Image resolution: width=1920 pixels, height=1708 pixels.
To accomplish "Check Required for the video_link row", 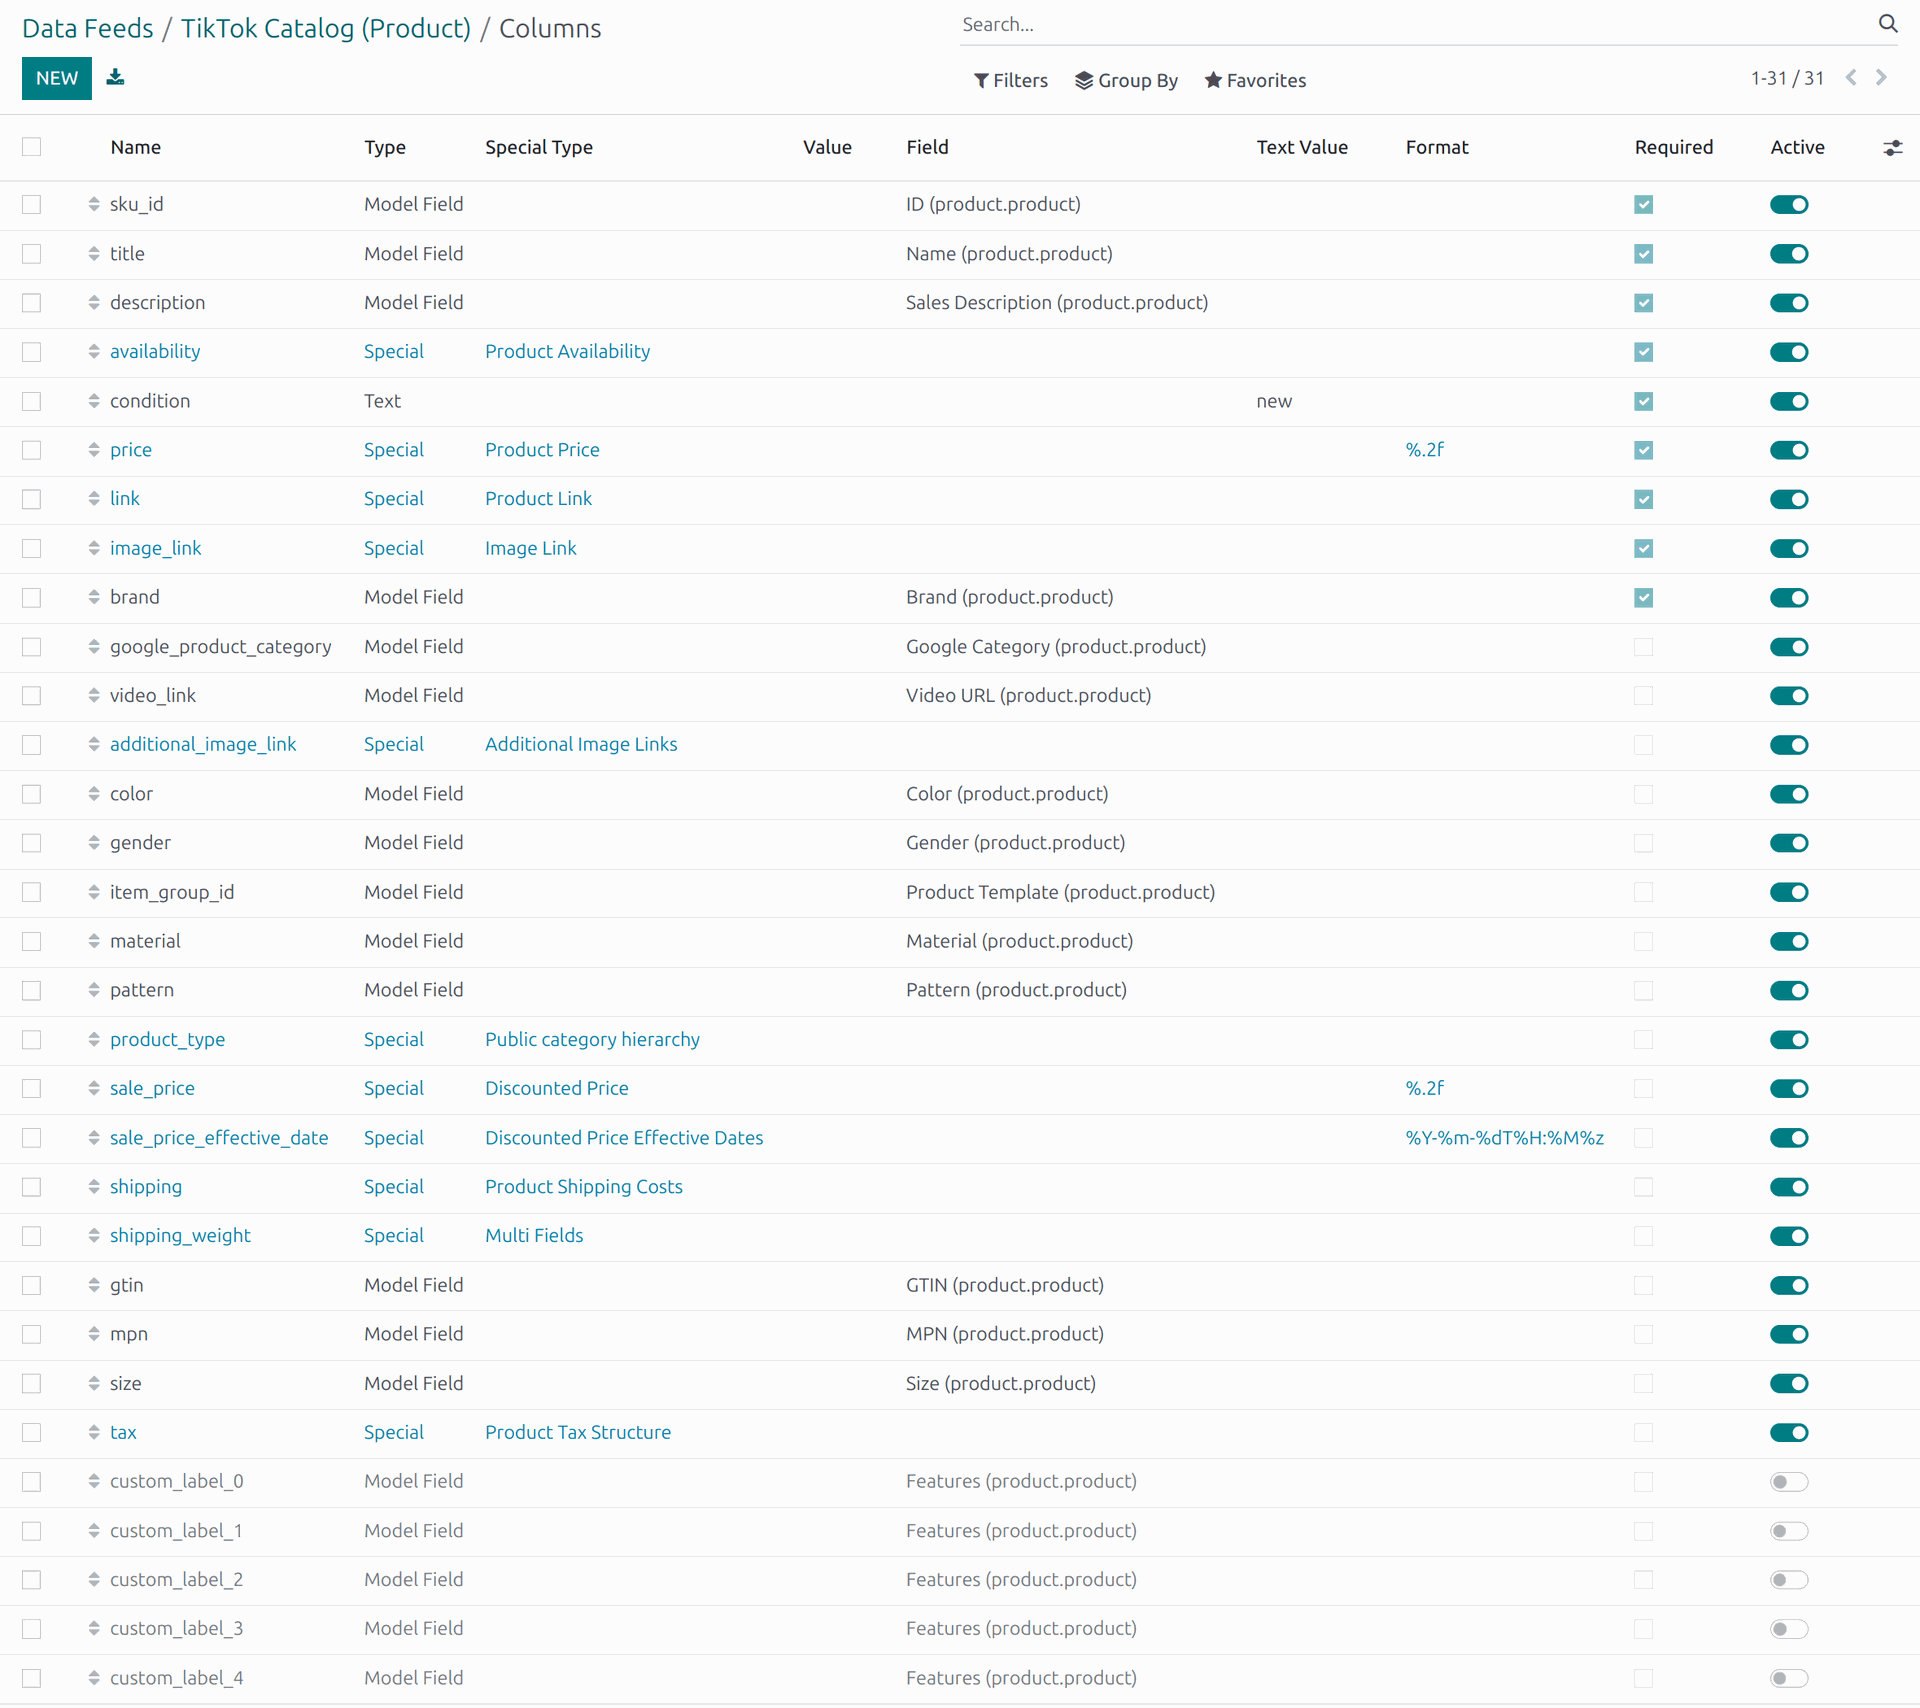I will 1643,696.
